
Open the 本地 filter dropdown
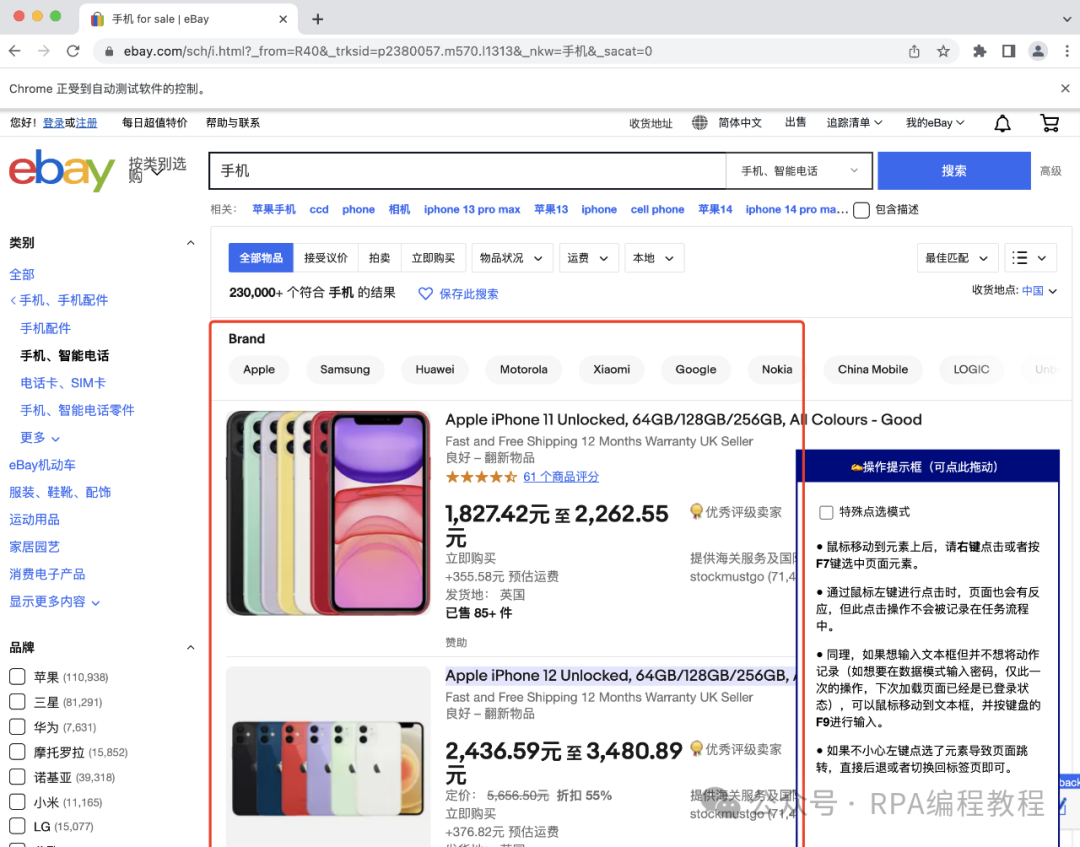[x=654, y=258]
